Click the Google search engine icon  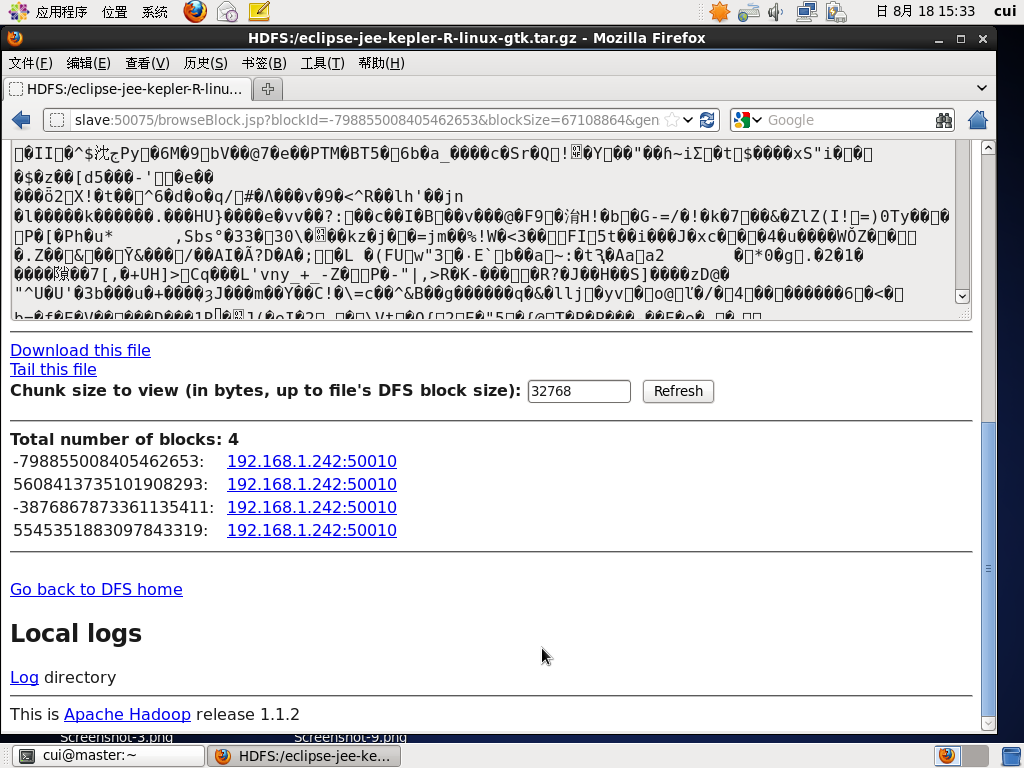pyautogui.click(x=741, y=120)
